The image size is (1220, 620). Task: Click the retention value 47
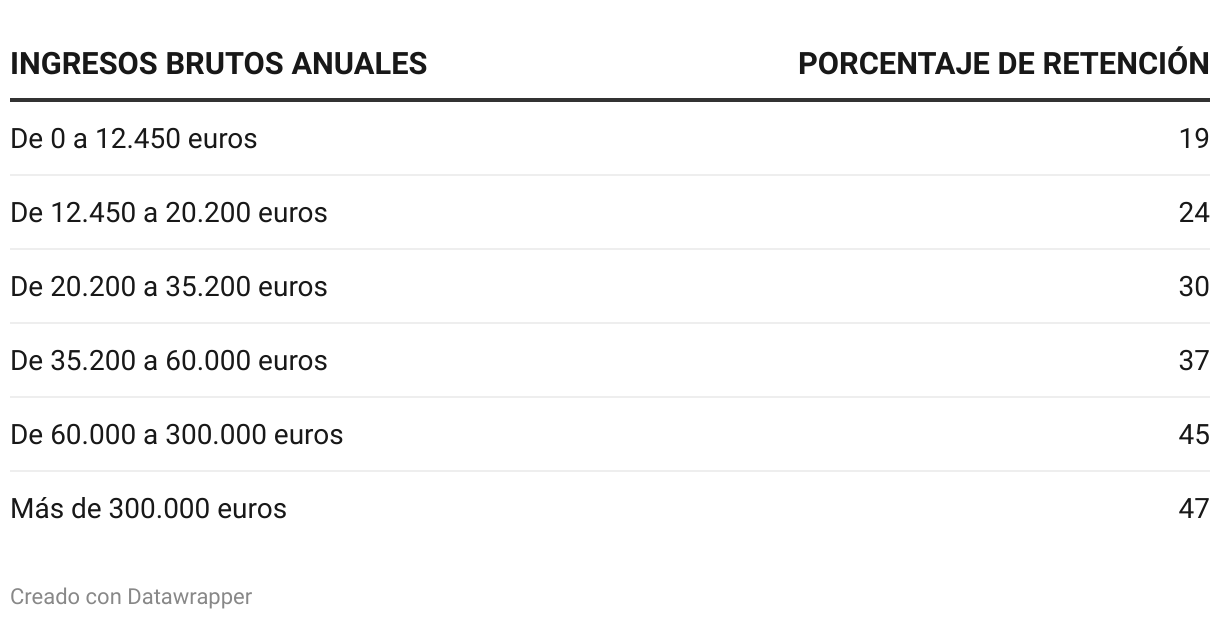(1194, 509)
